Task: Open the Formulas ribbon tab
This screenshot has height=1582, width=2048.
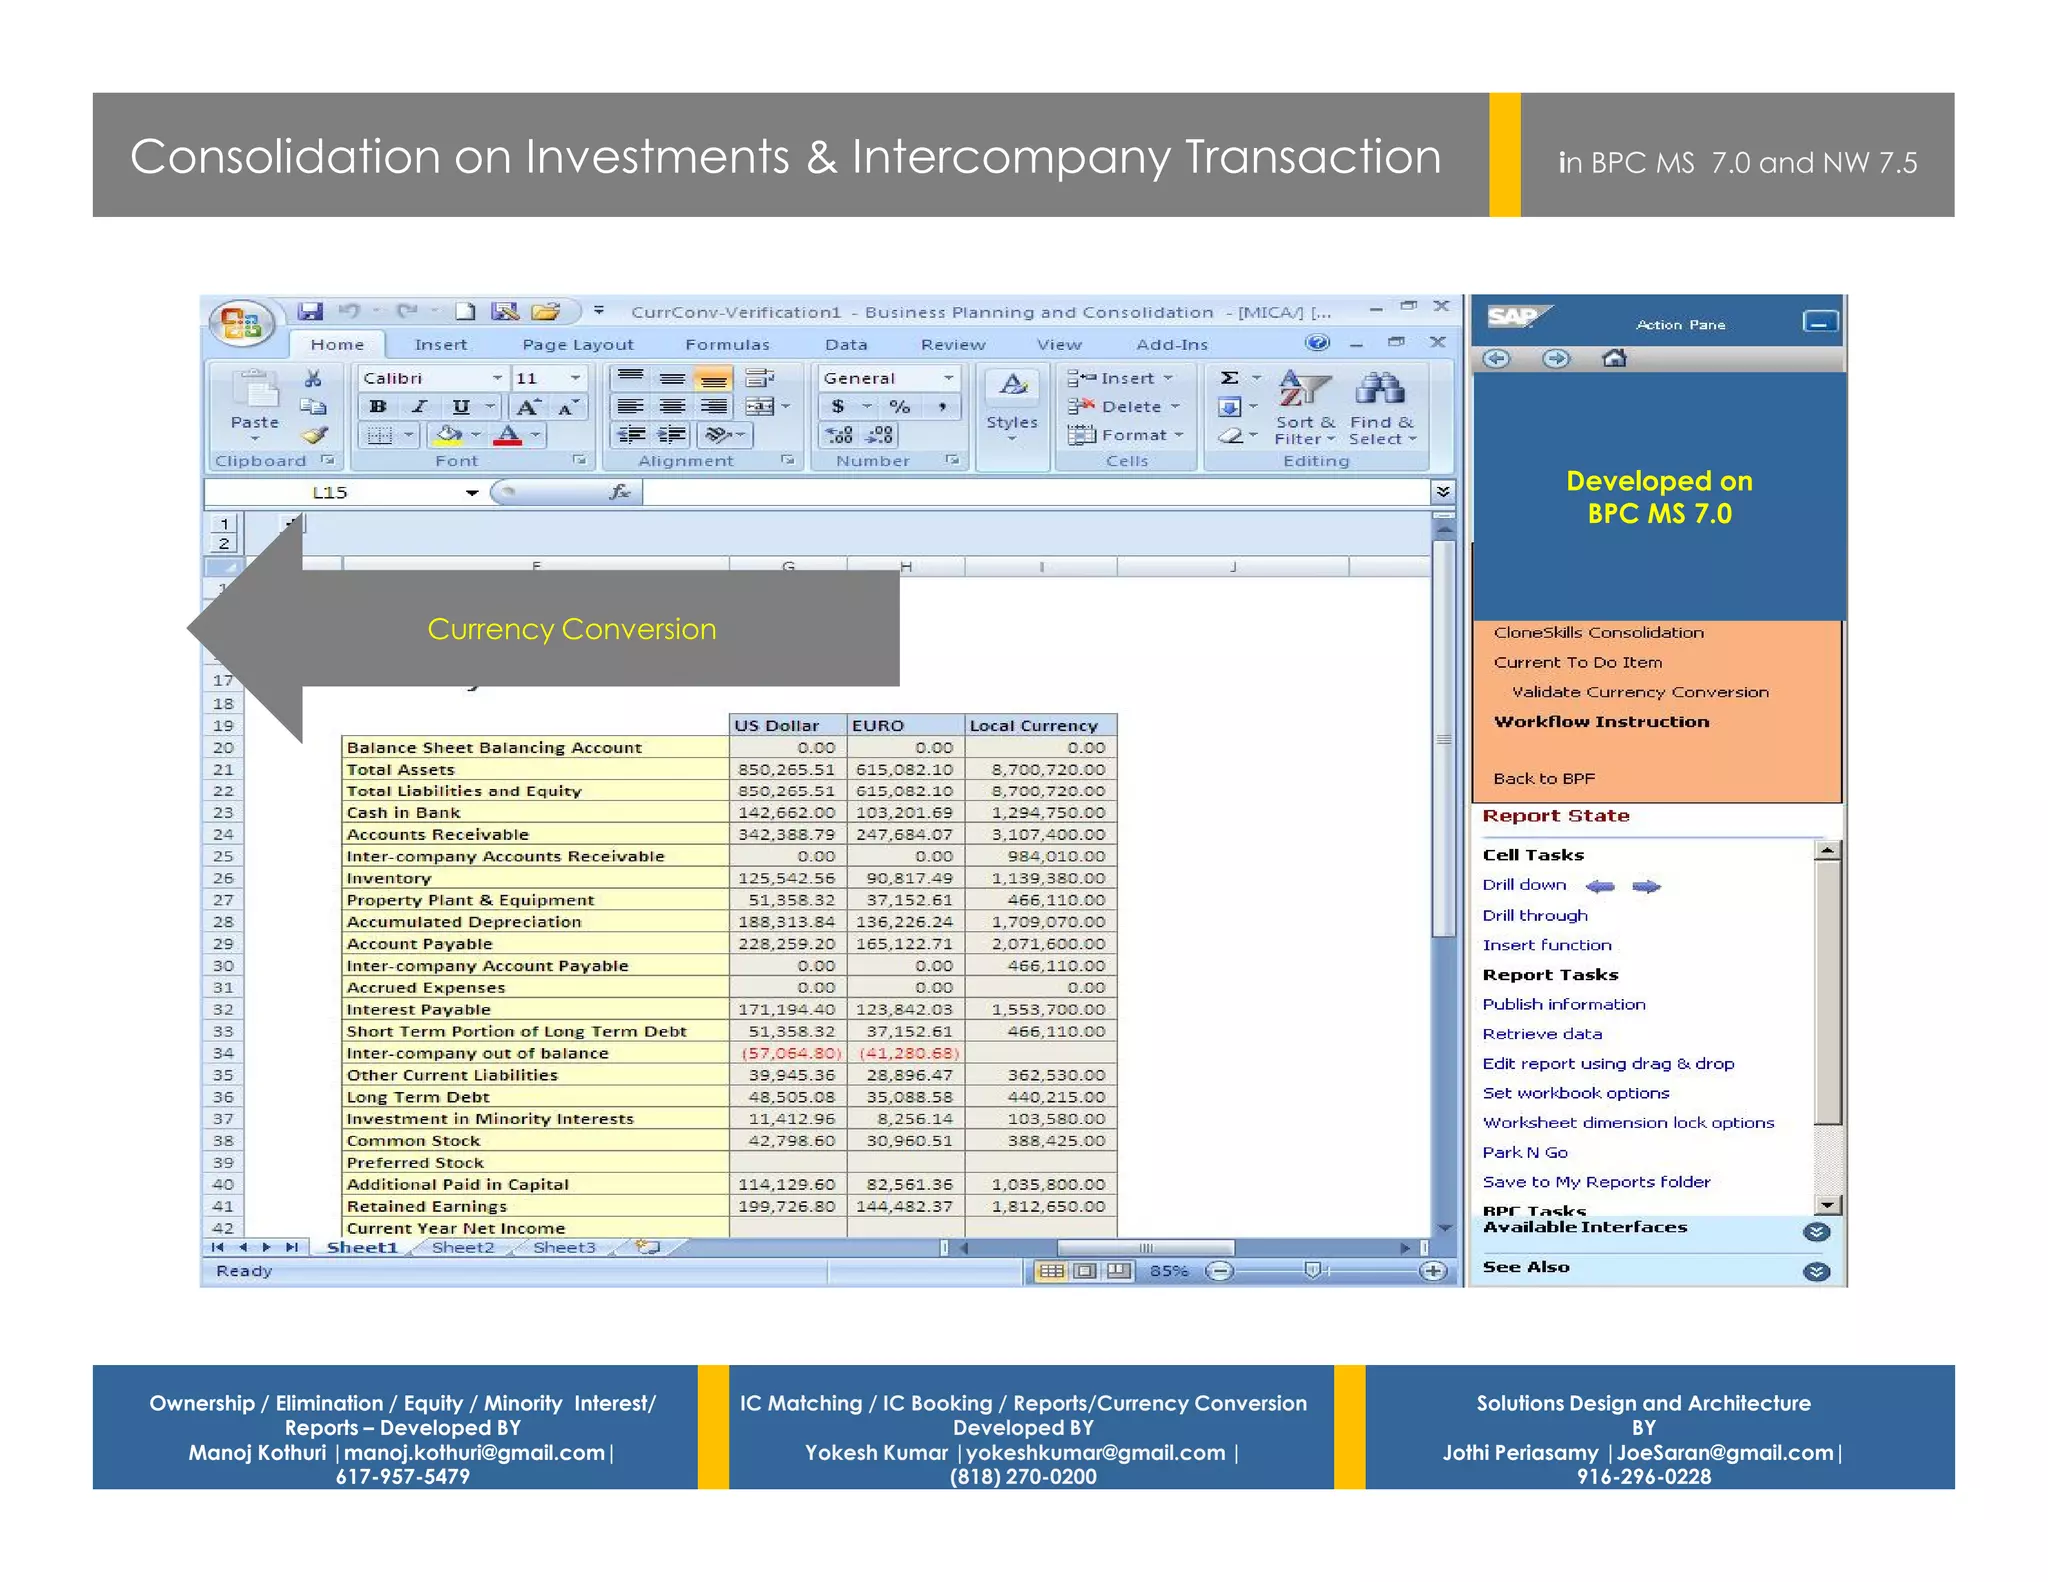Action: pyautogui.click(x=727, y=344)
